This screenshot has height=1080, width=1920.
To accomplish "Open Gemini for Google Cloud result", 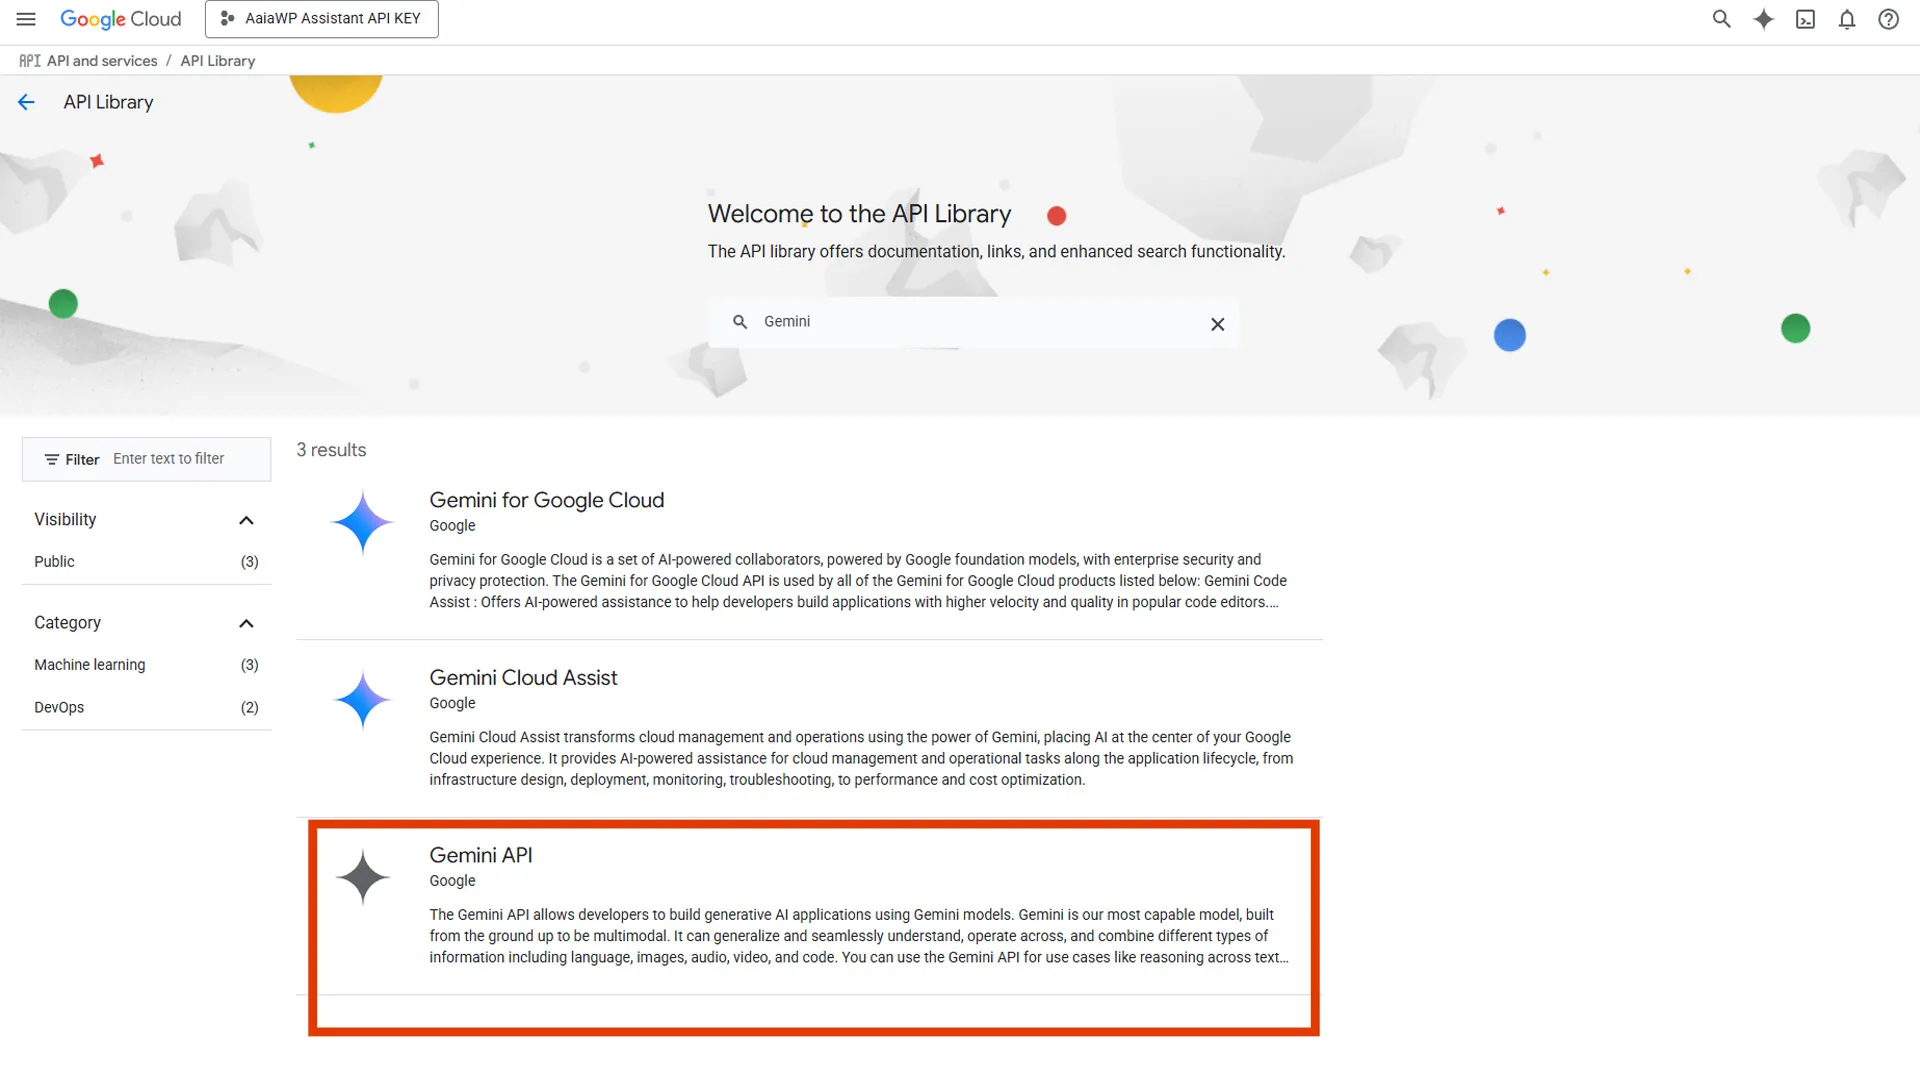I will point(546,500).
